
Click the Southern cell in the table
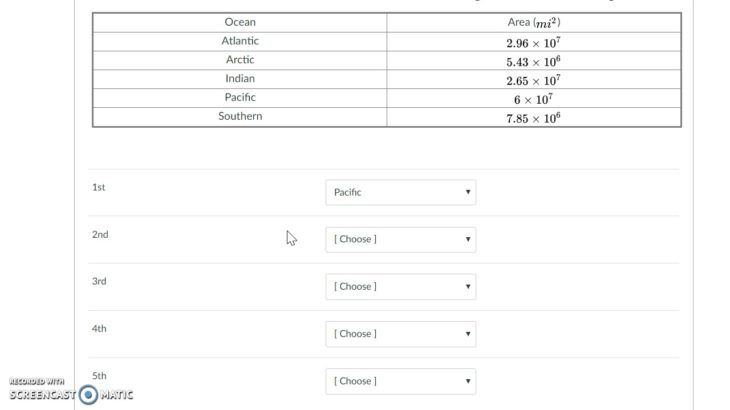[x=240, y=116]
